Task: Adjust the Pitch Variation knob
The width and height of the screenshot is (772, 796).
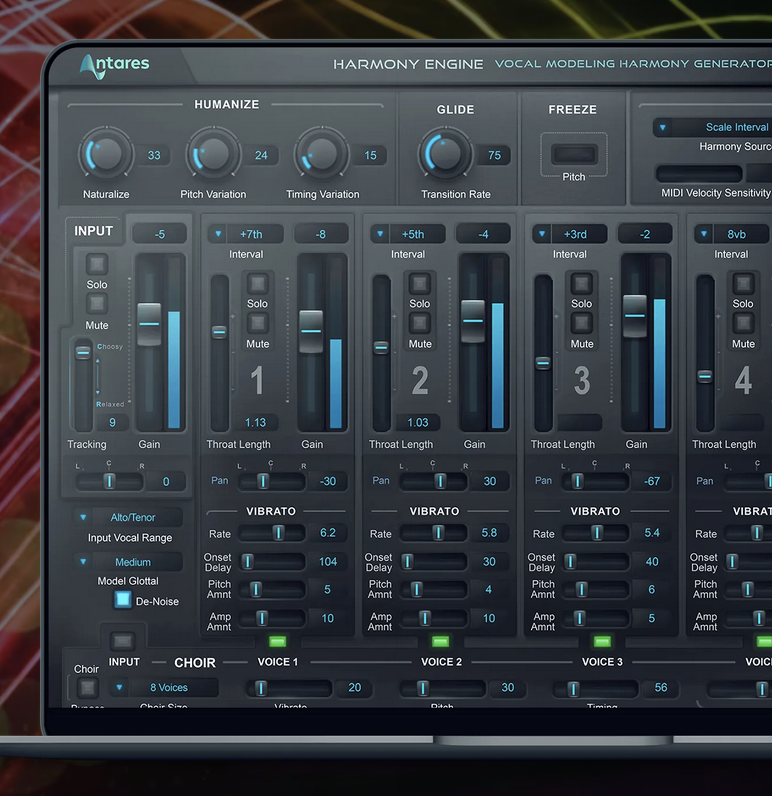Action: [213, 153]
